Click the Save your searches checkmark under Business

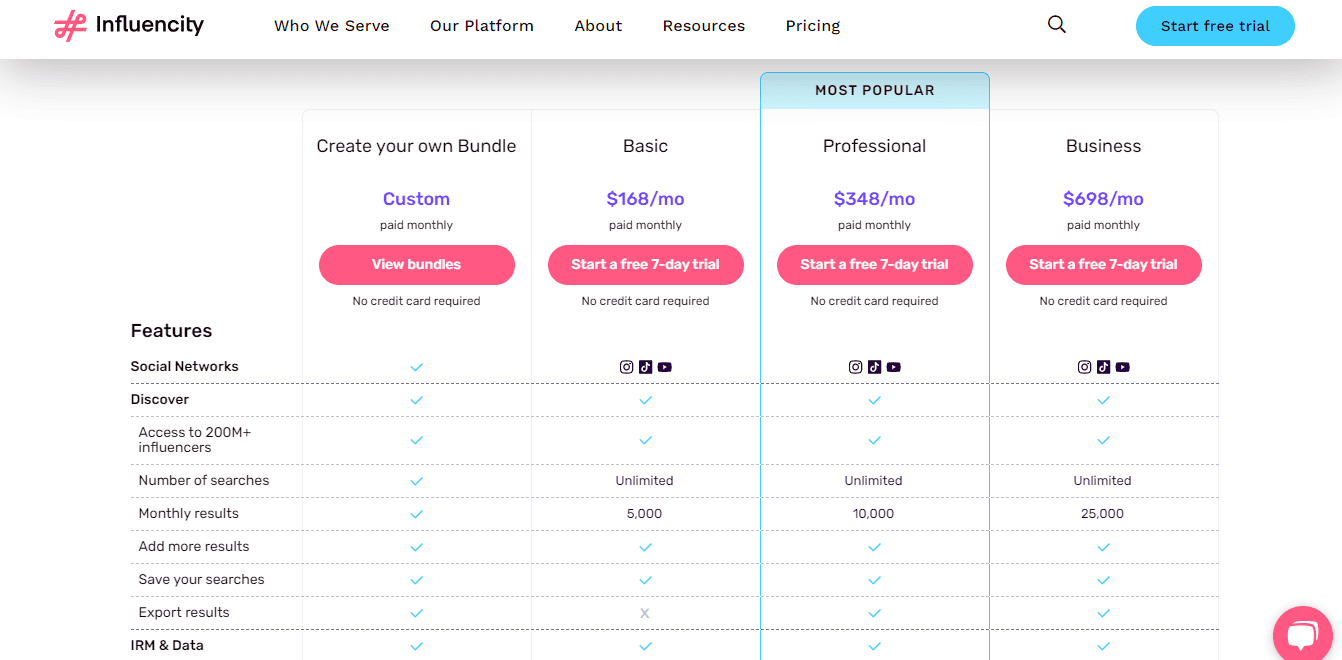tap(1103, 579)
